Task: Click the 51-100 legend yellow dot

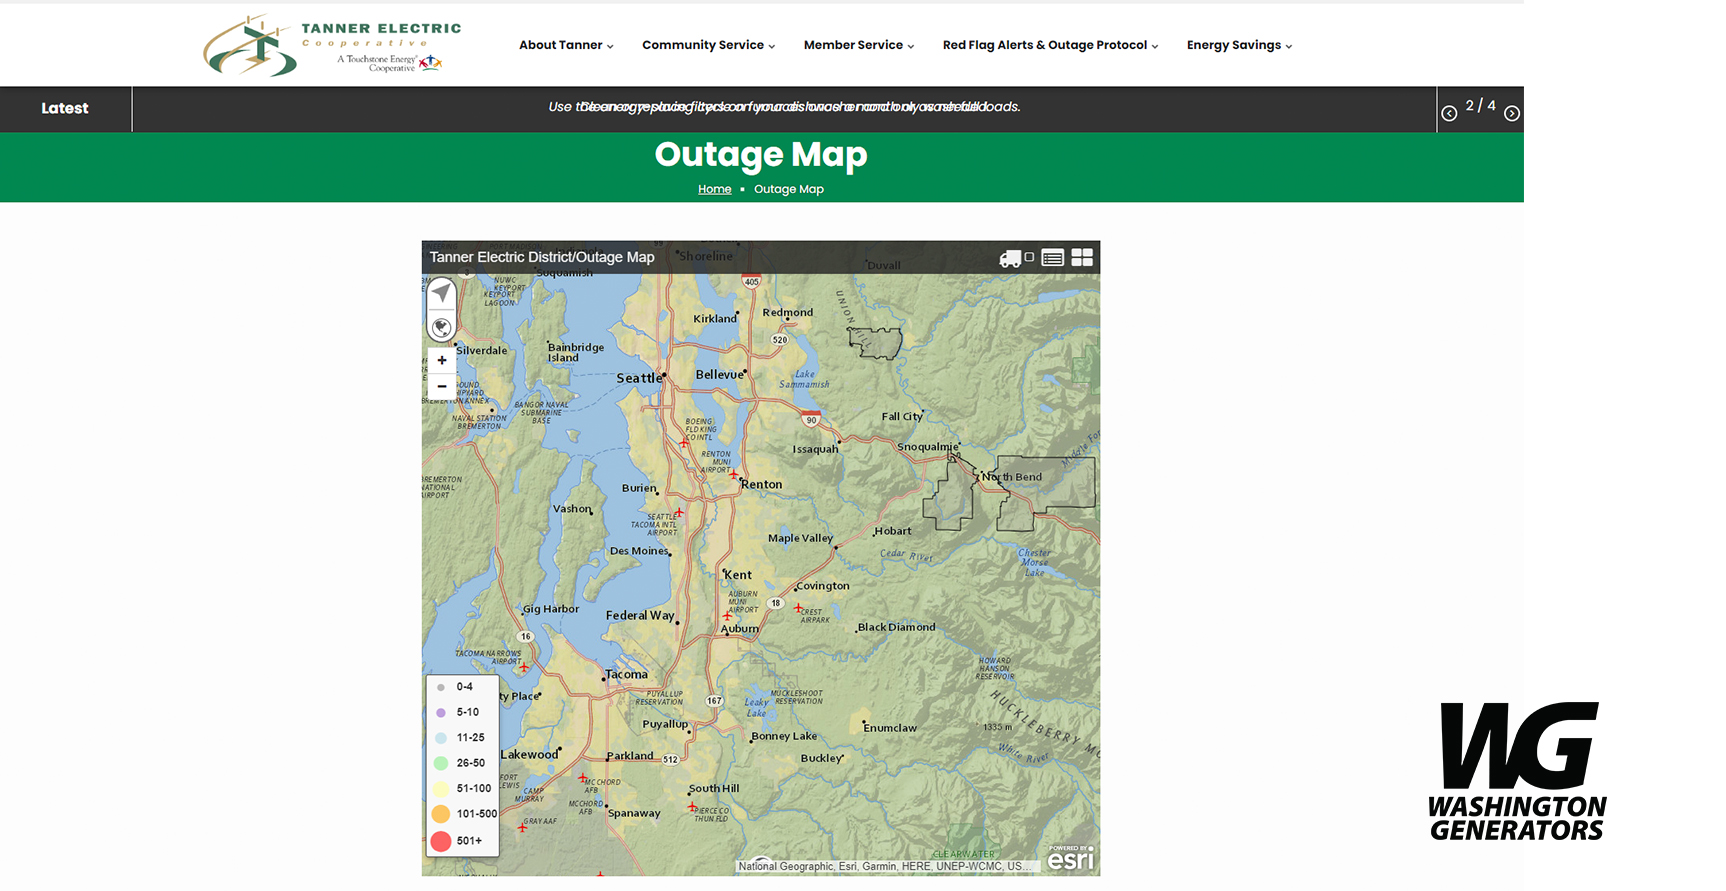Action: point(441,788)
